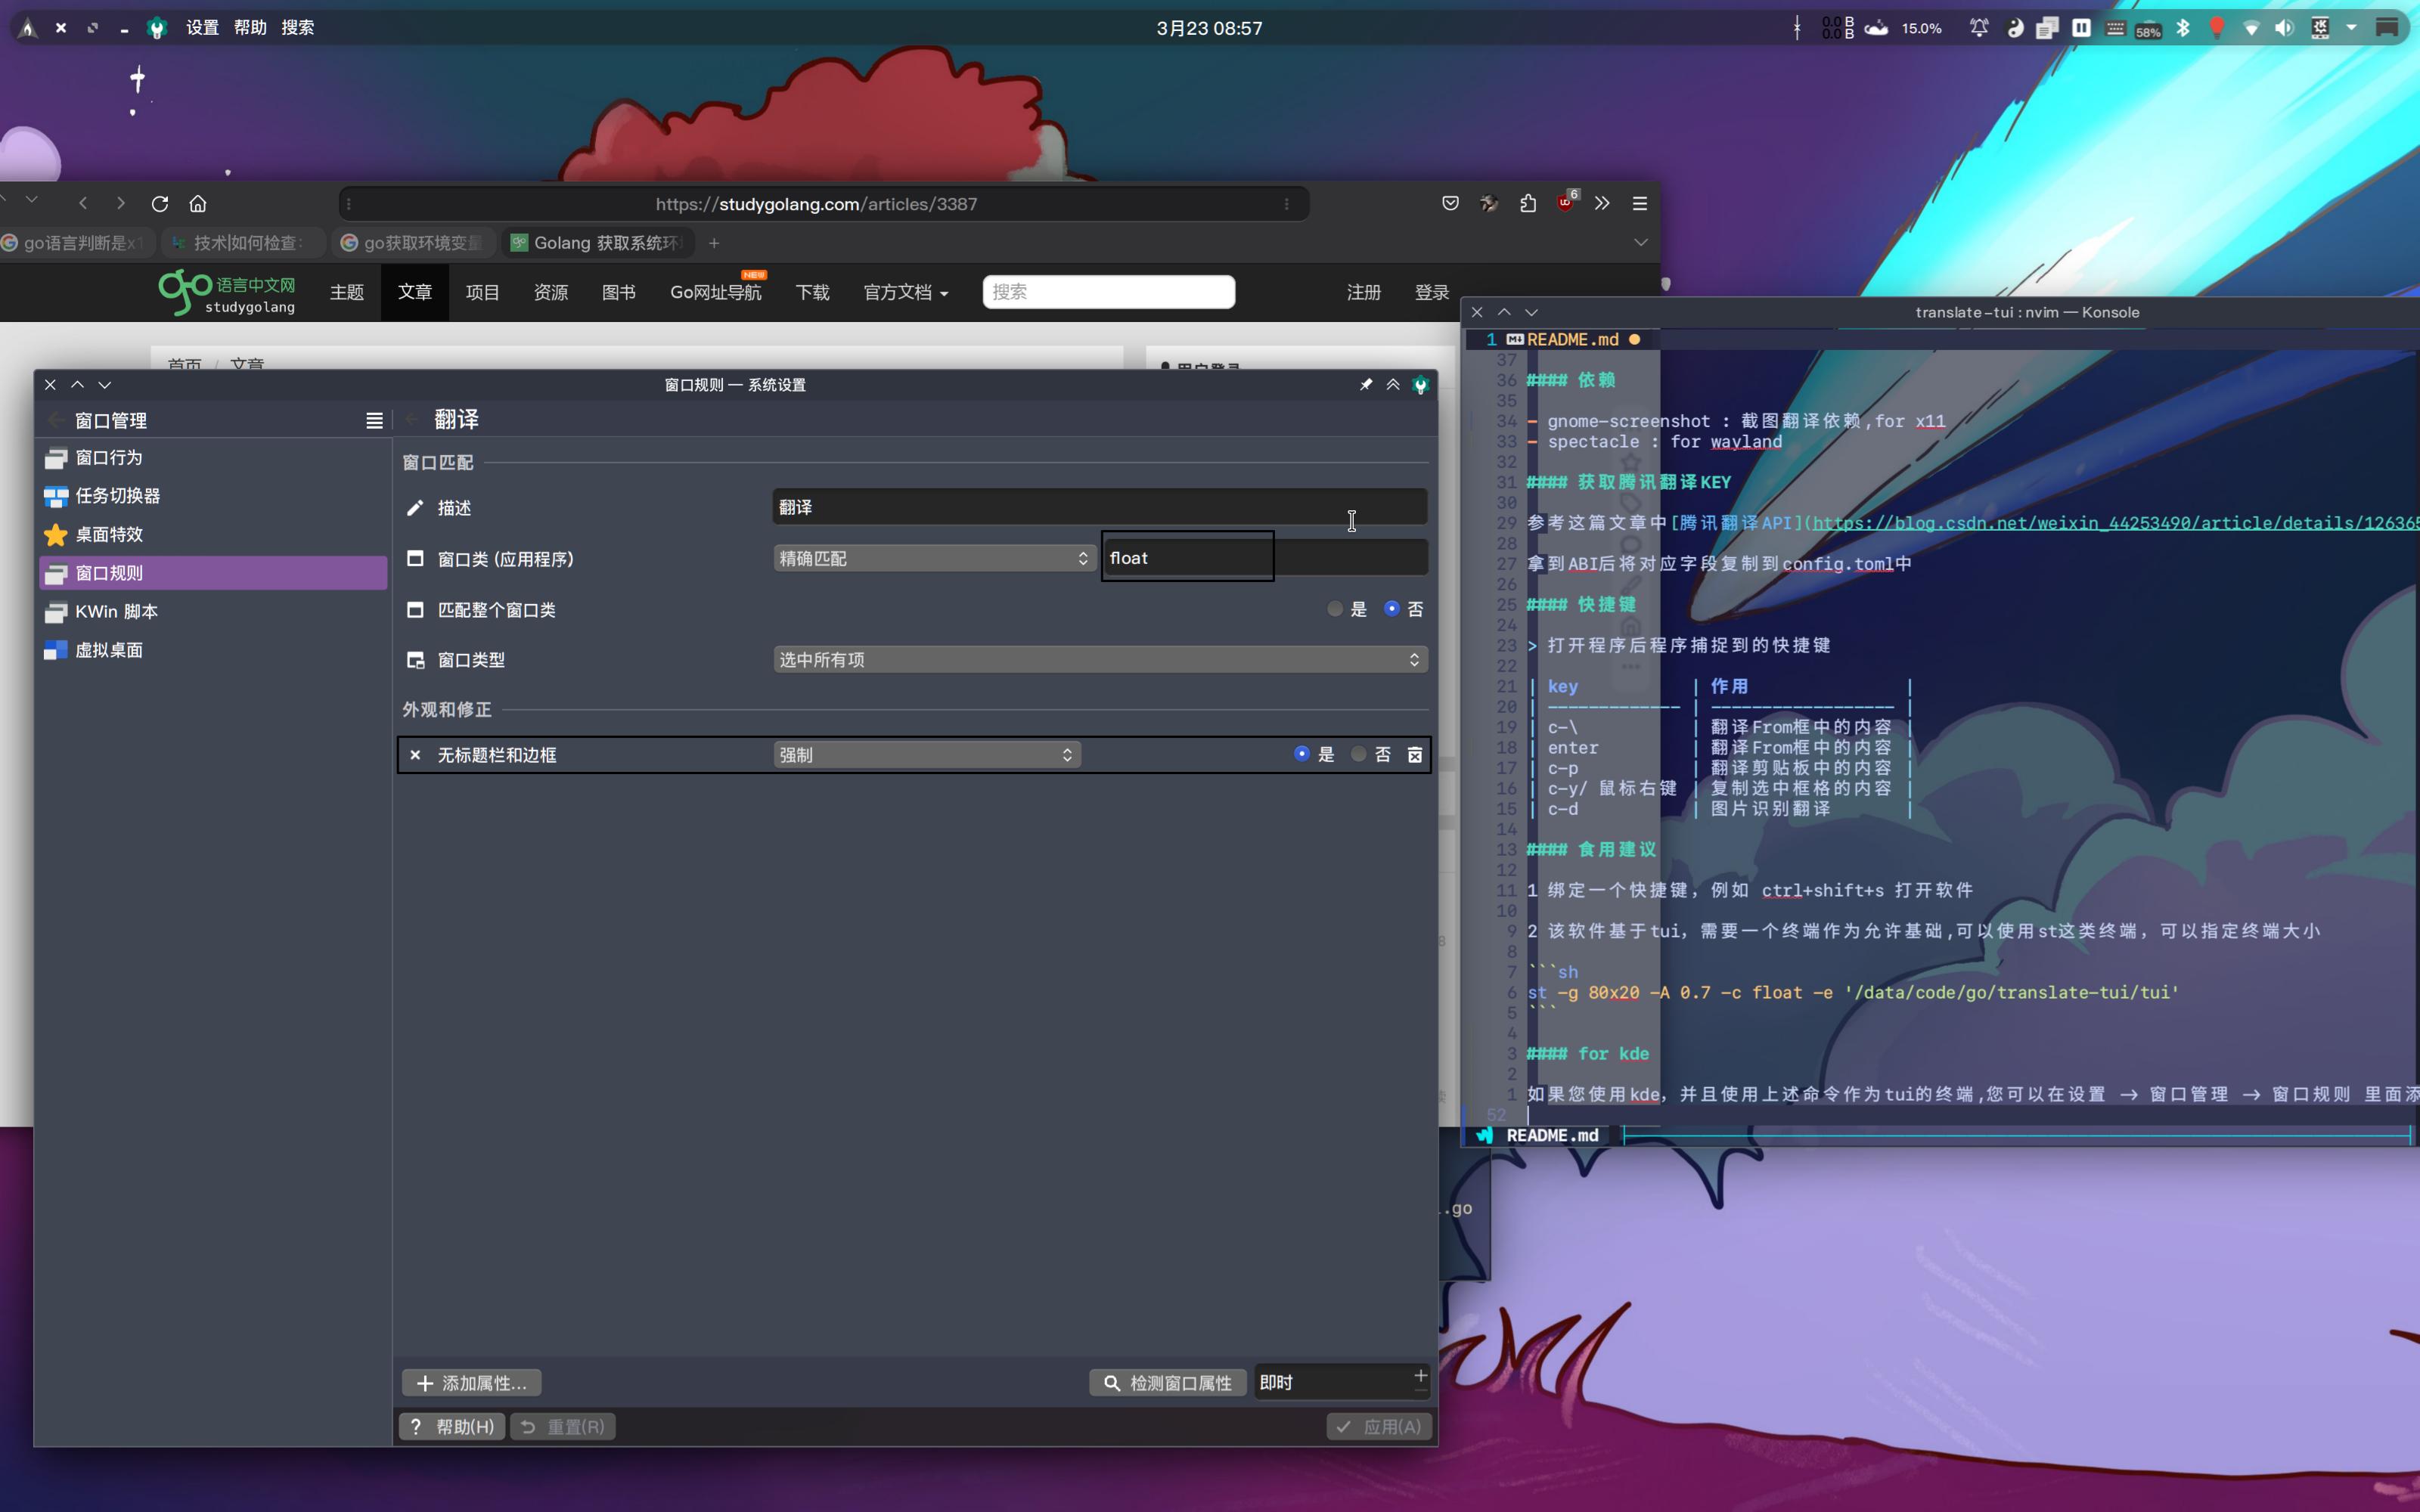This screenshot has height=1512, width=2420.
Task: Open Go网址导航 on the studygolang navbar
Action: (716, 292)
